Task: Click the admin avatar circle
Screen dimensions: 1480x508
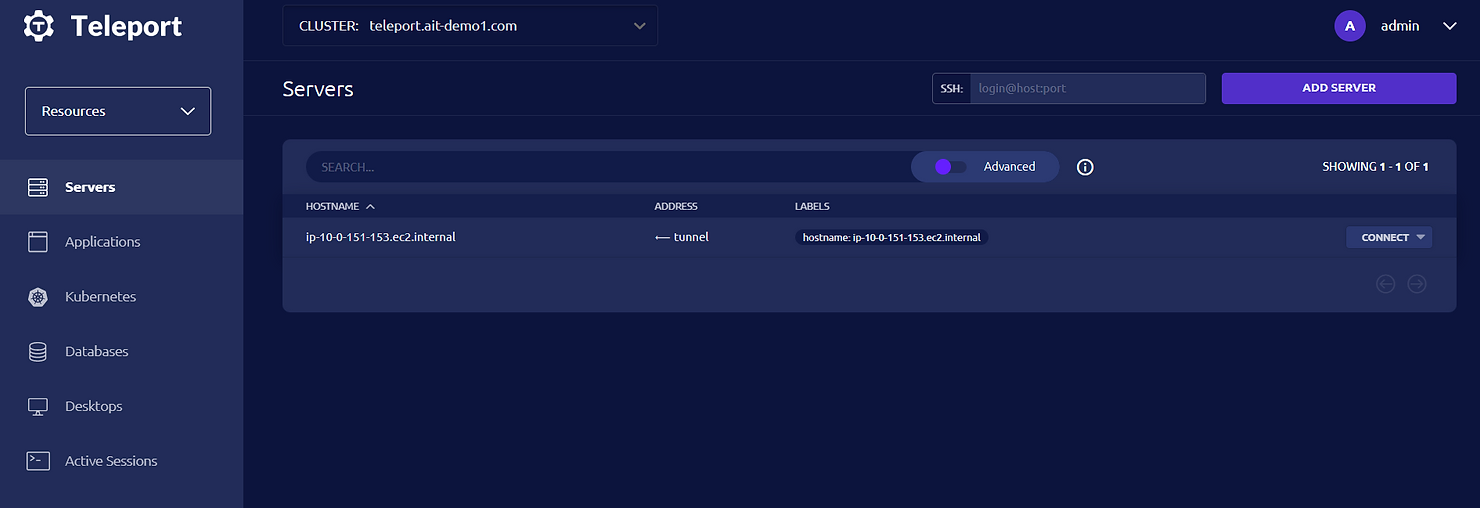Action: click(x=1350, y=26)
